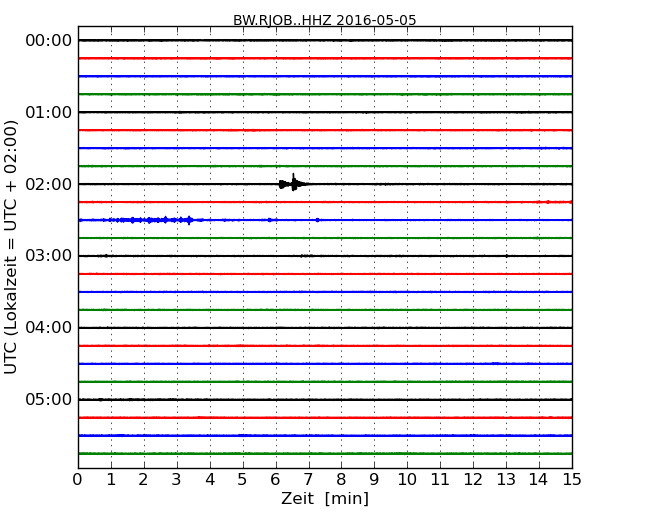Viewport: 650px width, 520px height.
Task: Click x-axis tick label 0
Action: [x=78, y=480]
